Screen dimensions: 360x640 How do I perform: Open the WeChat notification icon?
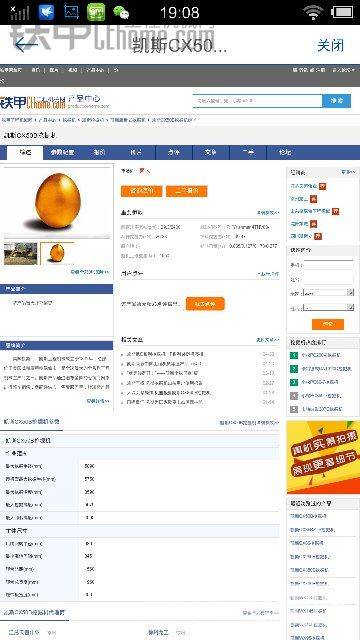[121, 12]
